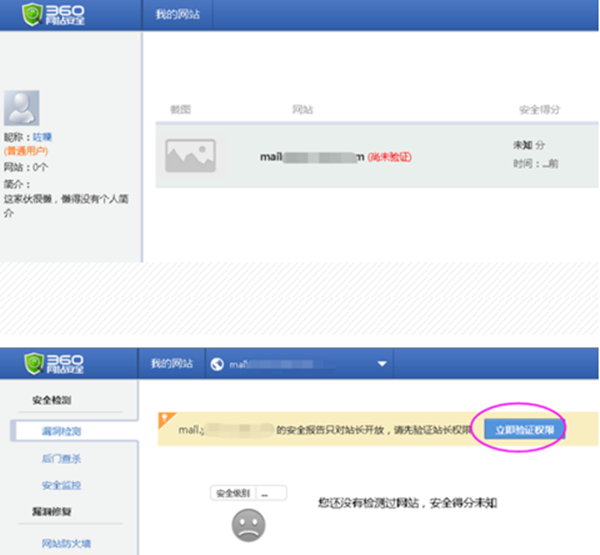Screen dimensions: 600x555
Task: Click the 网站：0个 count text
Action: click(26, 167)
